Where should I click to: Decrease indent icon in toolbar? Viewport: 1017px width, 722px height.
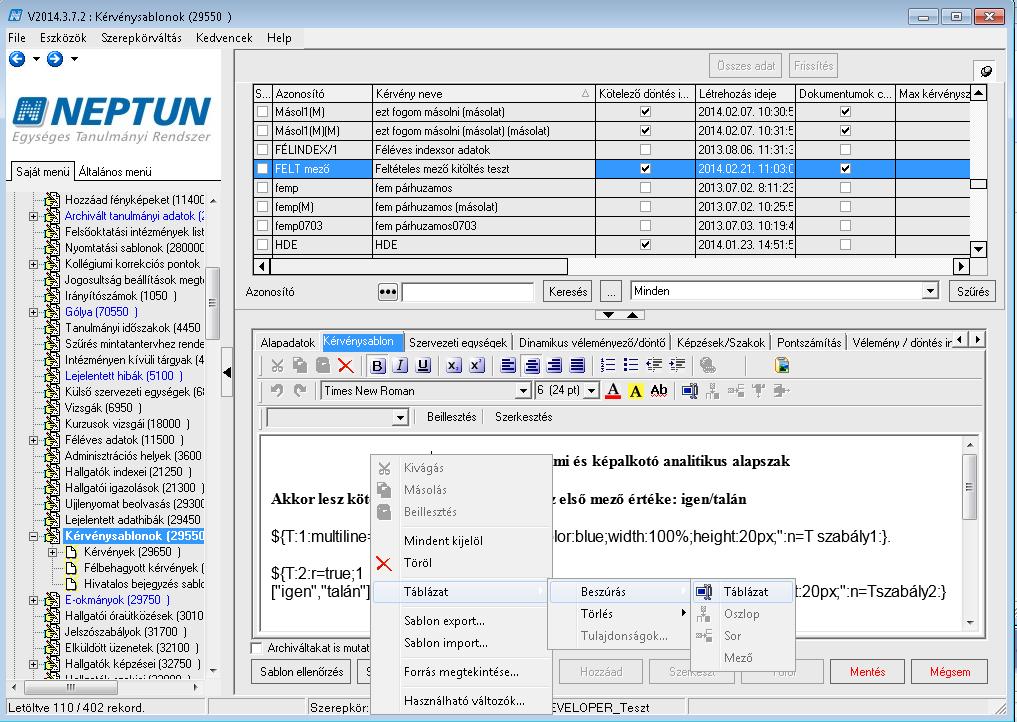coord(654,365)
